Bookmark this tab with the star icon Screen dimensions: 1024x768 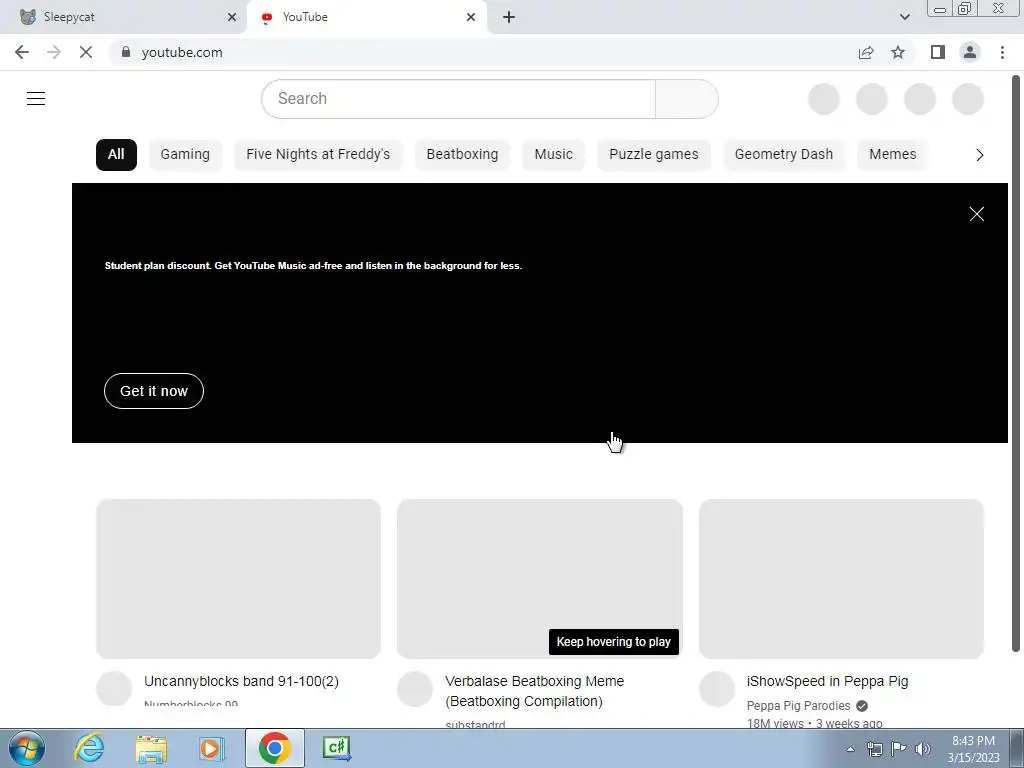click(x=898, y=52)
